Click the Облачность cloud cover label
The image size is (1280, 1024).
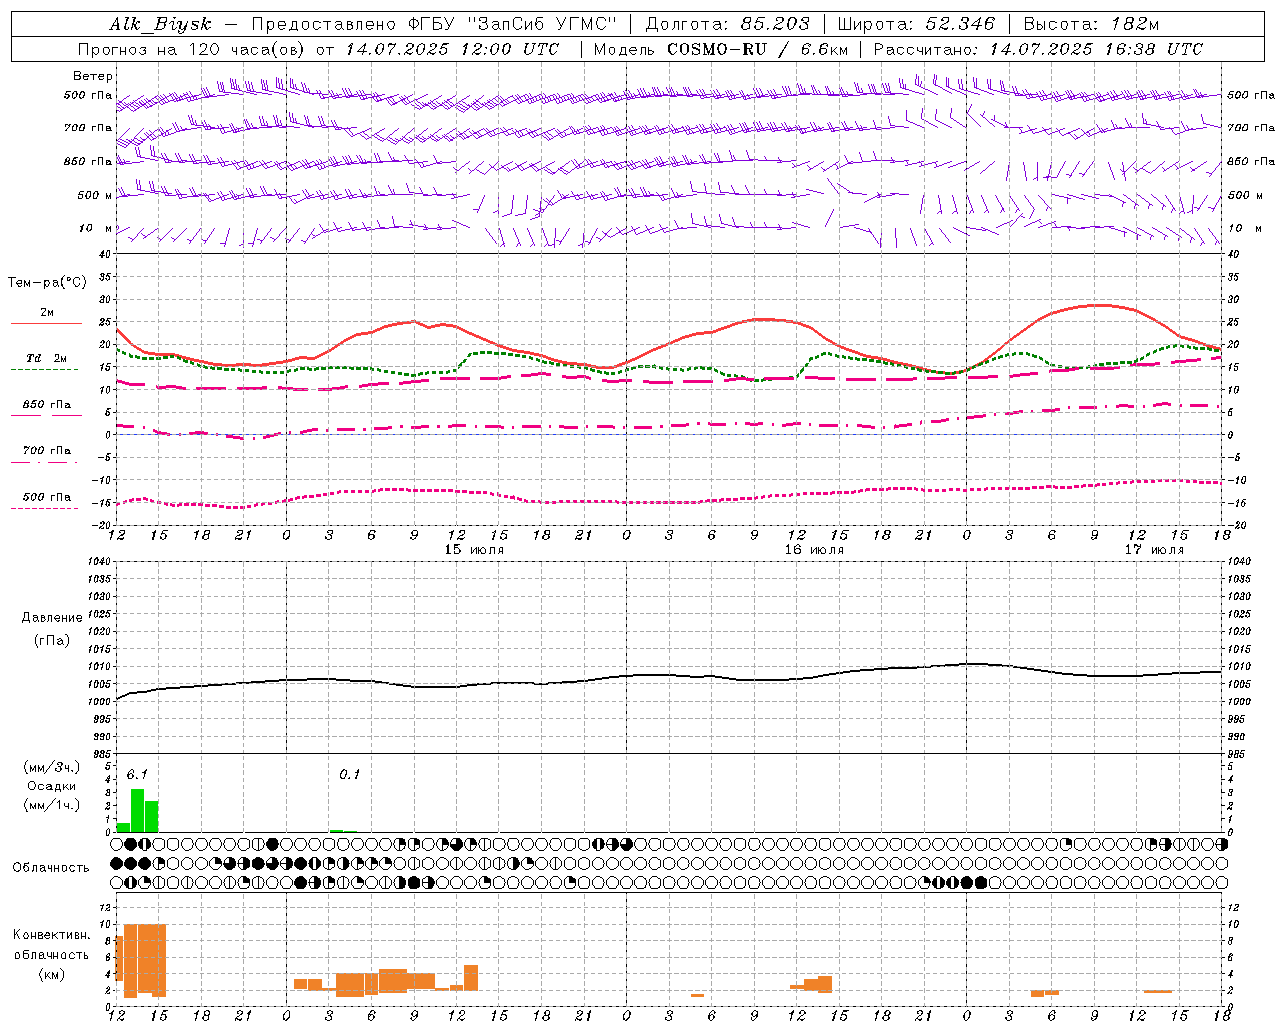click(x=51, y=868)
